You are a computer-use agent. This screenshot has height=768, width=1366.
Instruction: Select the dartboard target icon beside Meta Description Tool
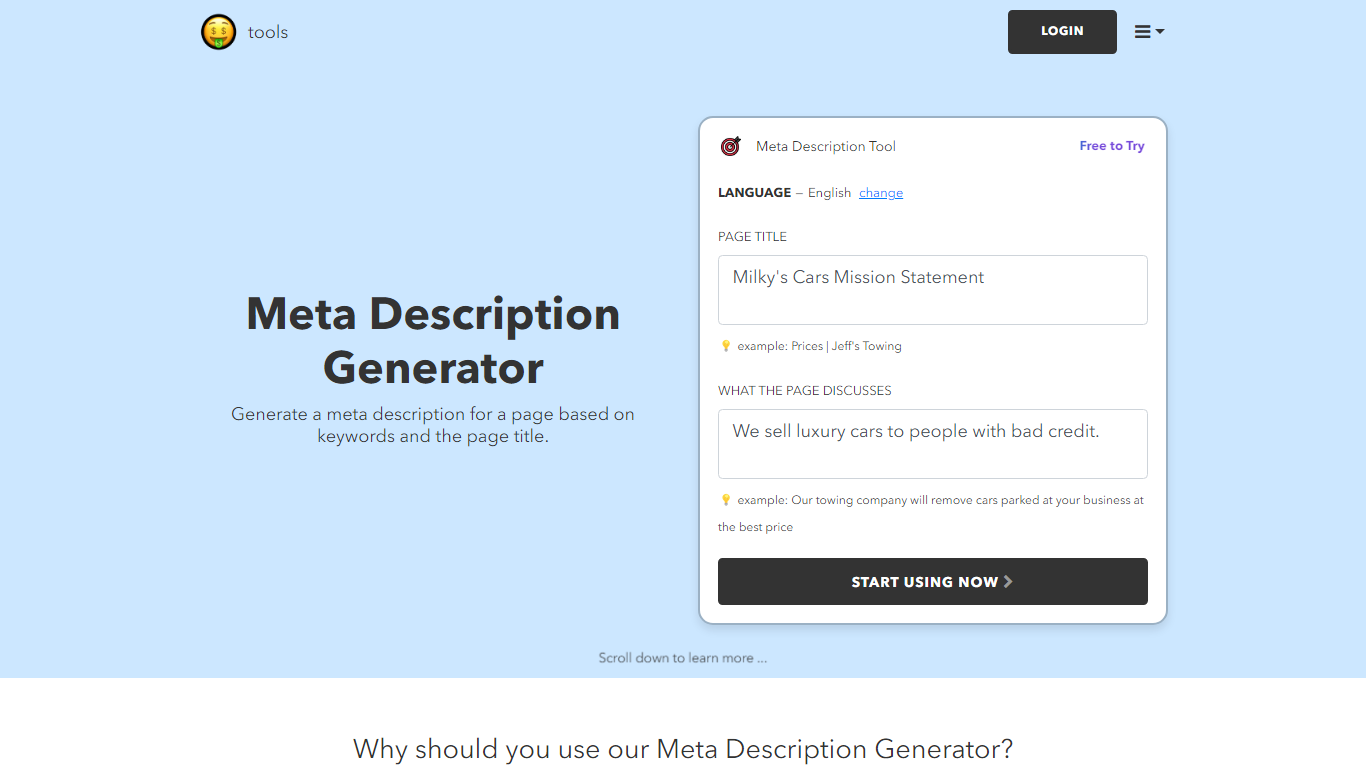730,146
